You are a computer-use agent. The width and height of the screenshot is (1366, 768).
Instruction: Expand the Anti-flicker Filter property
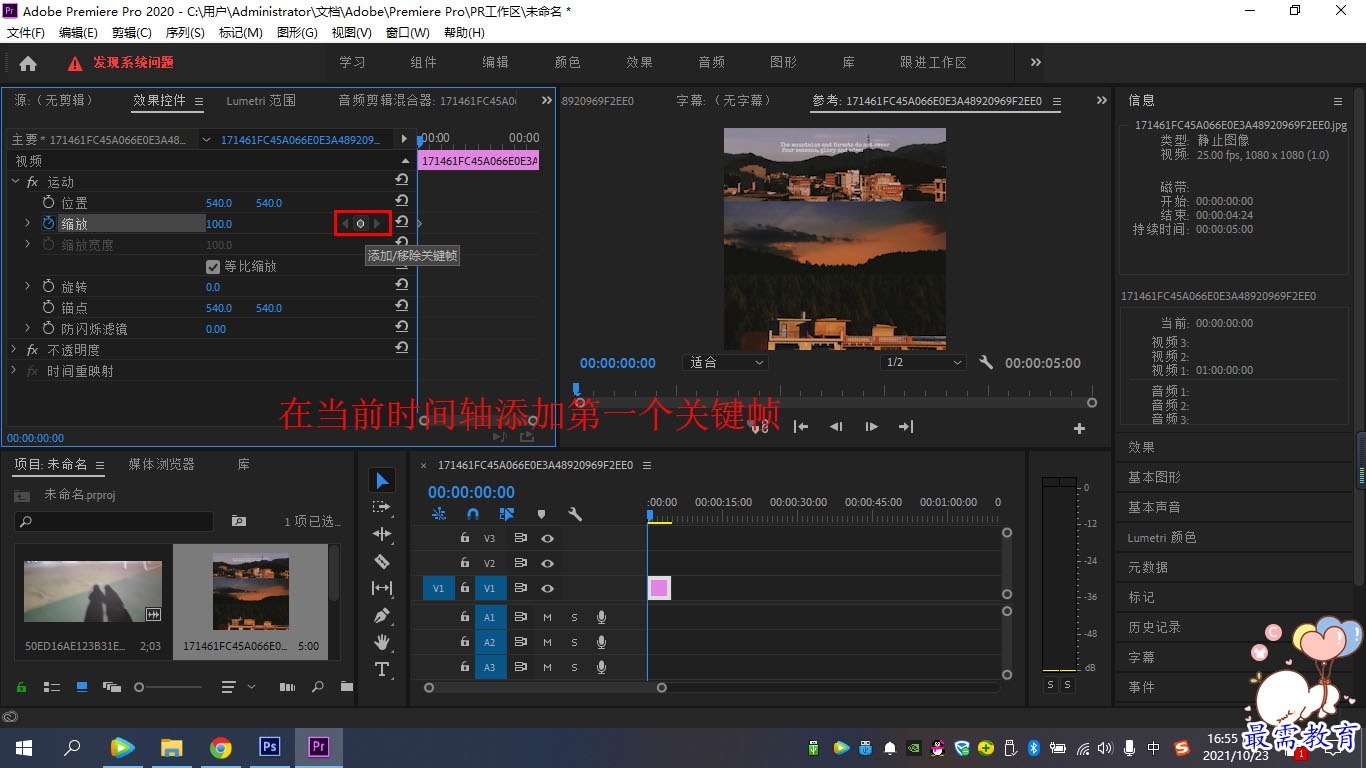point(27,328)
